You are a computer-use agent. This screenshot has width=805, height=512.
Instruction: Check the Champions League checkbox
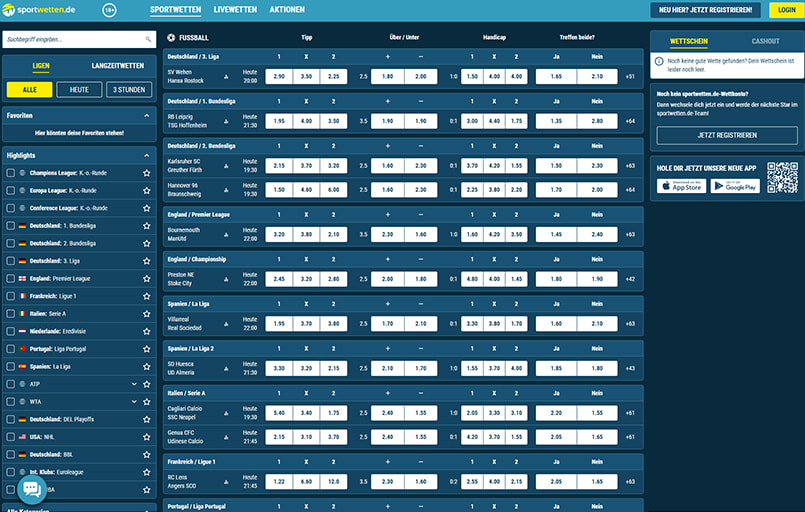[10, 173]
